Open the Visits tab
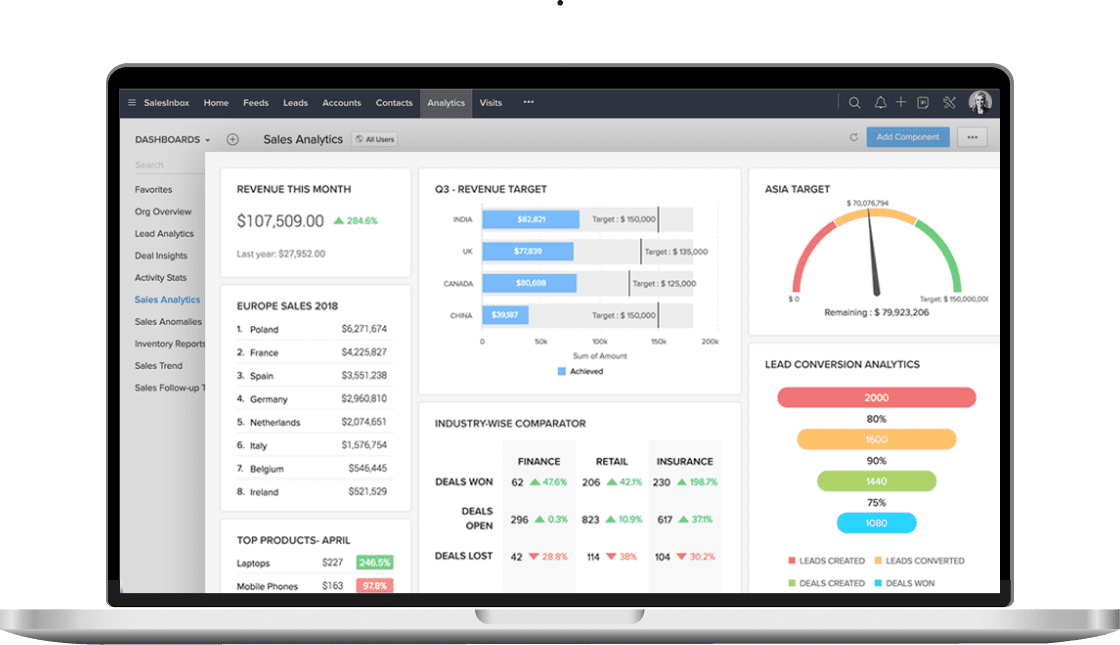This screenshot has height=645, width=1120. pos(491,103)
